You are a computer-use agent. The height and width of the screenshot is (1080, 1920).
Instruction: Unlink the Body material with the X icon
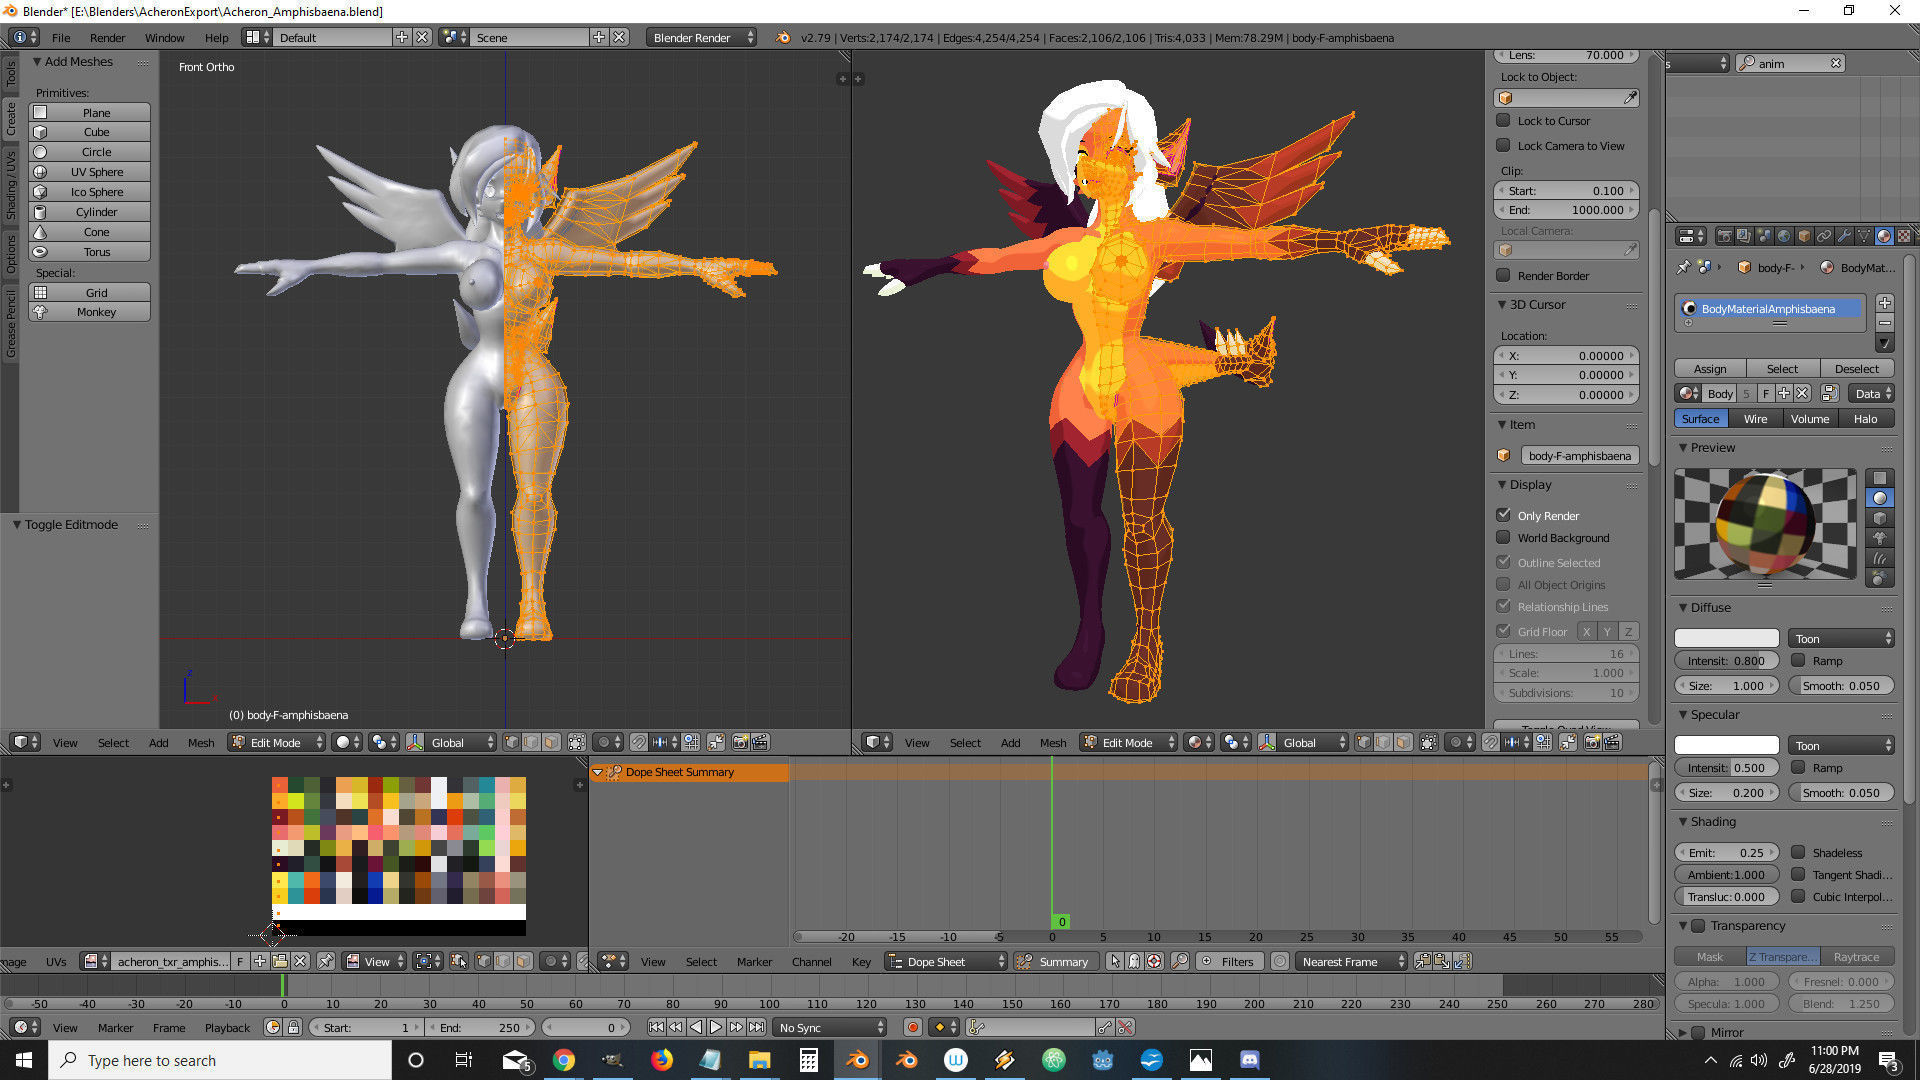click(1802, 393)
